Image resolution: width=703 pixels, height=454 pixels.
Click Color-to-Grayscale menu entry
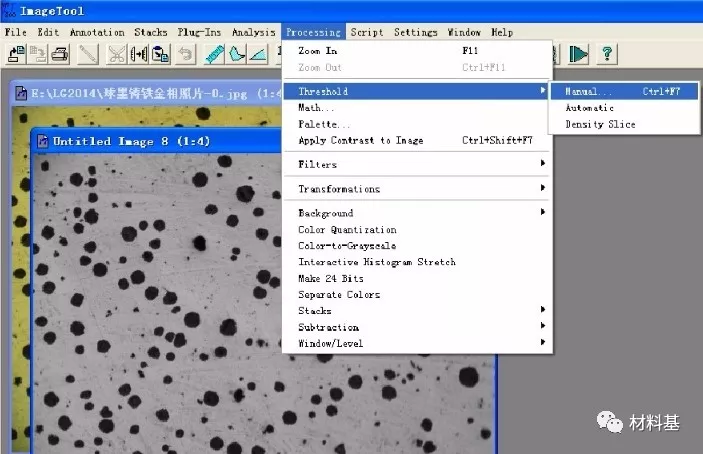coord(347,246)
